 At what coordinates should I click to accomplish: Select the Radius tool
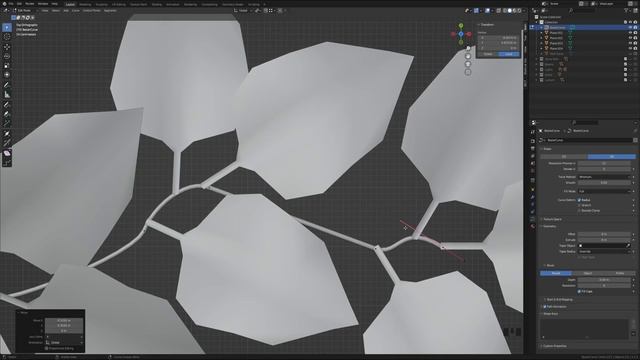[x=7, y=133]
